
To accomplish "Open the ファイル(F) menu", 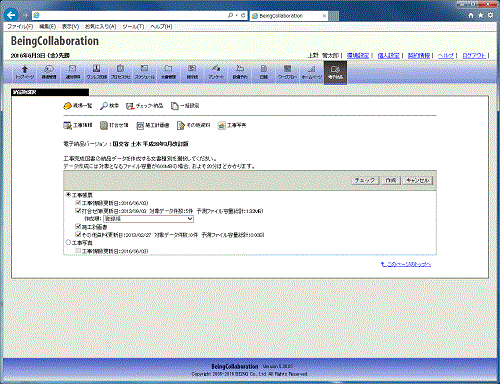I will pyautogui.click(x=20, y=26).
